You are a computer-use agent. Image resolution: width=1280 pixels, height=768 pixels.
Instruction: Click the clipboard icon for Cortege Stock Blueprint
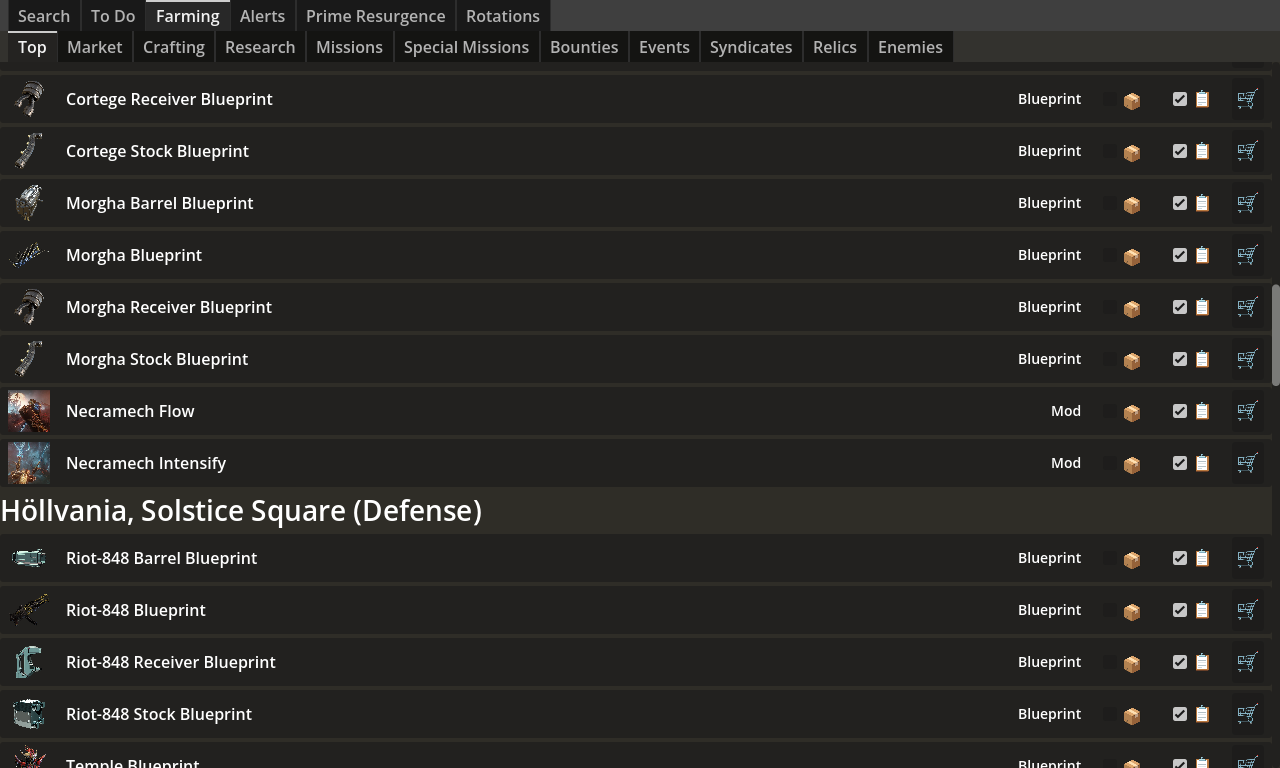tap(1202, 151)
